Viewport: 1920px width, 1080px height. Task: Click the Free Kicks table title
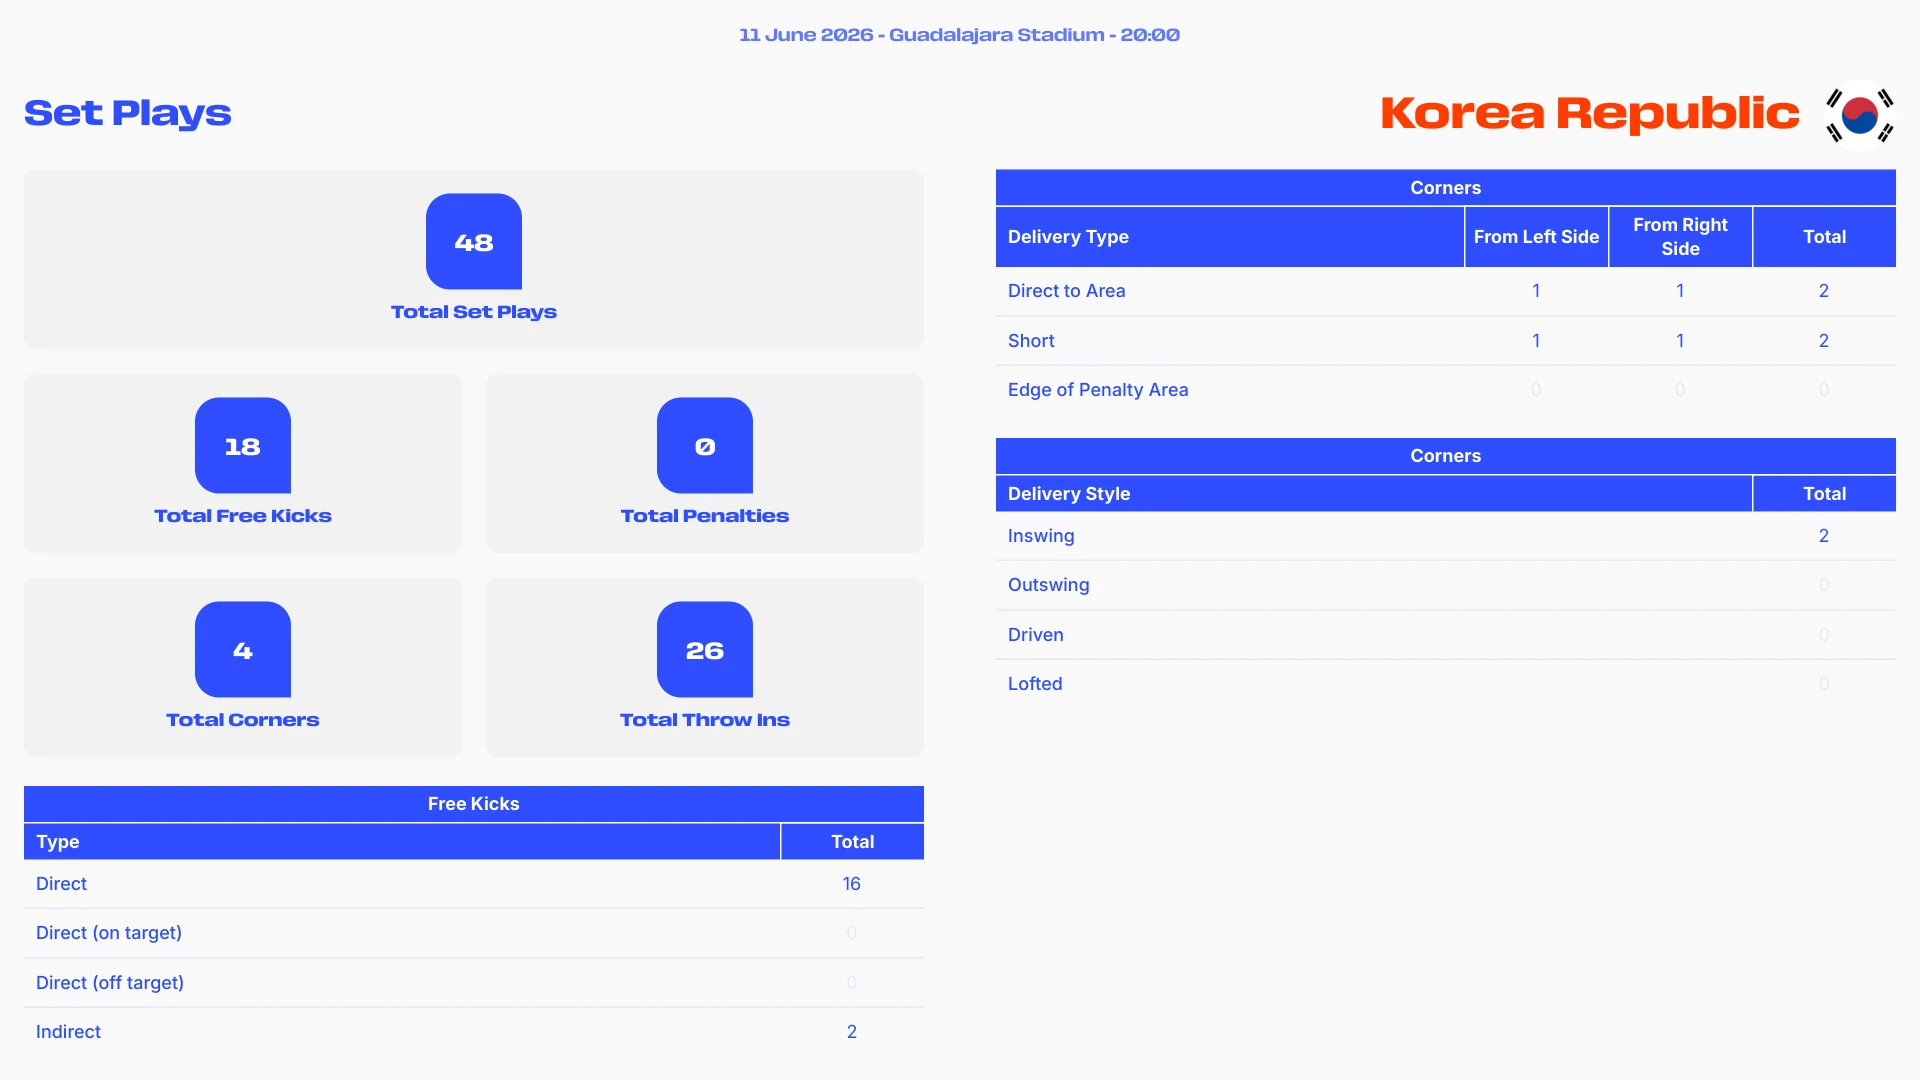coord(474,804)
